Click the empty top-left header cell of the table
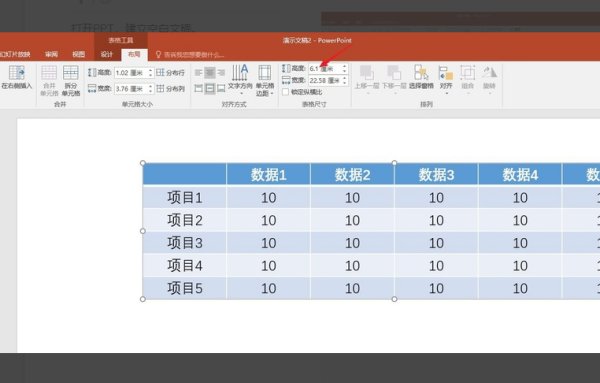Viewport: 600px width, 383px height. 184,174
